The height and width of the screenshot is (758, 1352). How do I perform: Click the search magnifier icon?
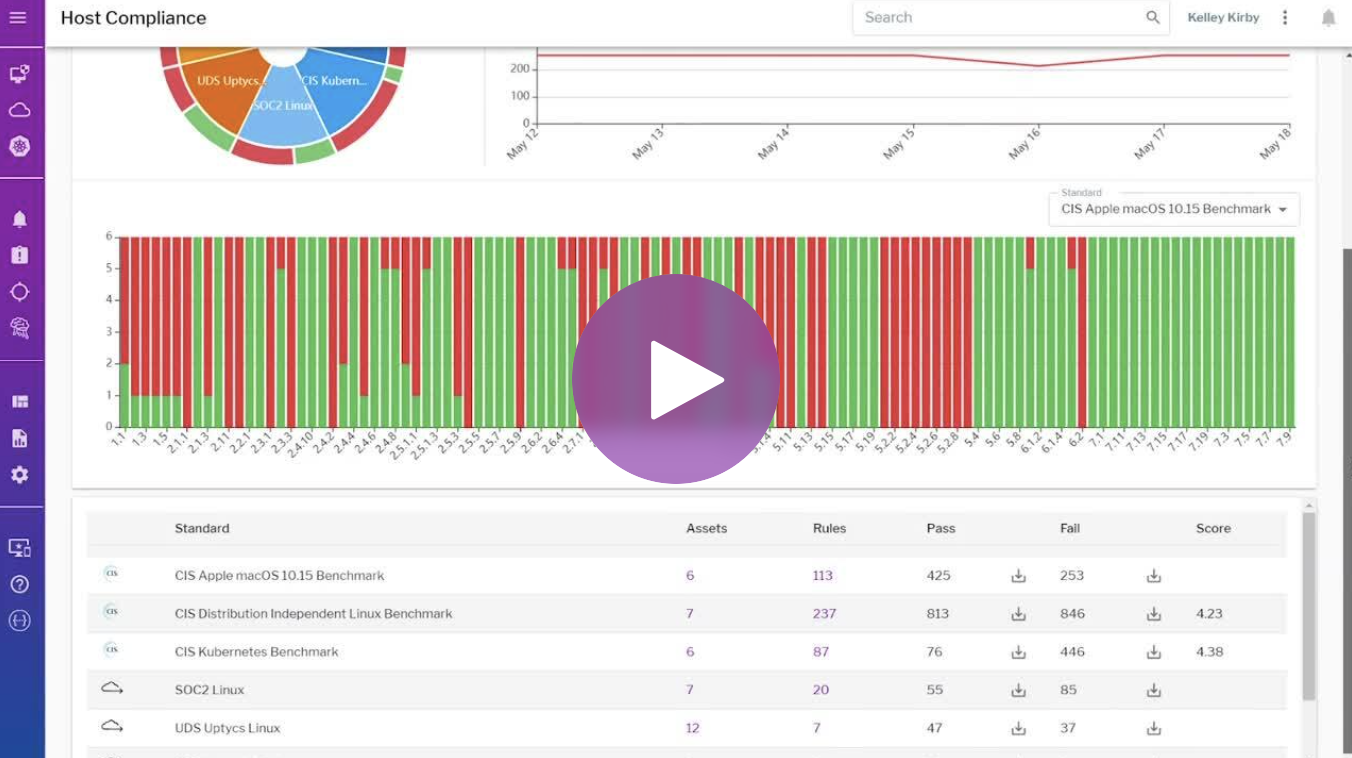pyautogui.click(x=1153, y=17)
